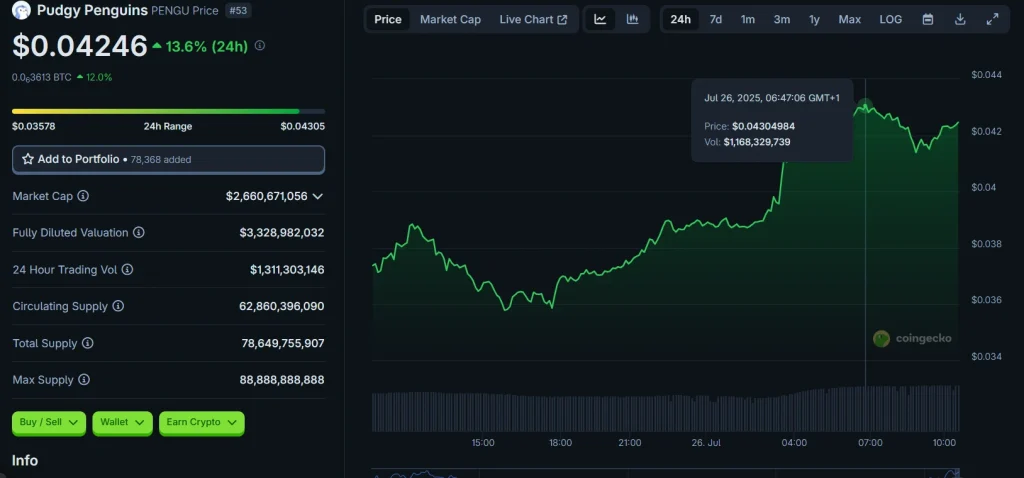
Task: Toggle LOG scale on chart
Action: (x=891, y=20)
